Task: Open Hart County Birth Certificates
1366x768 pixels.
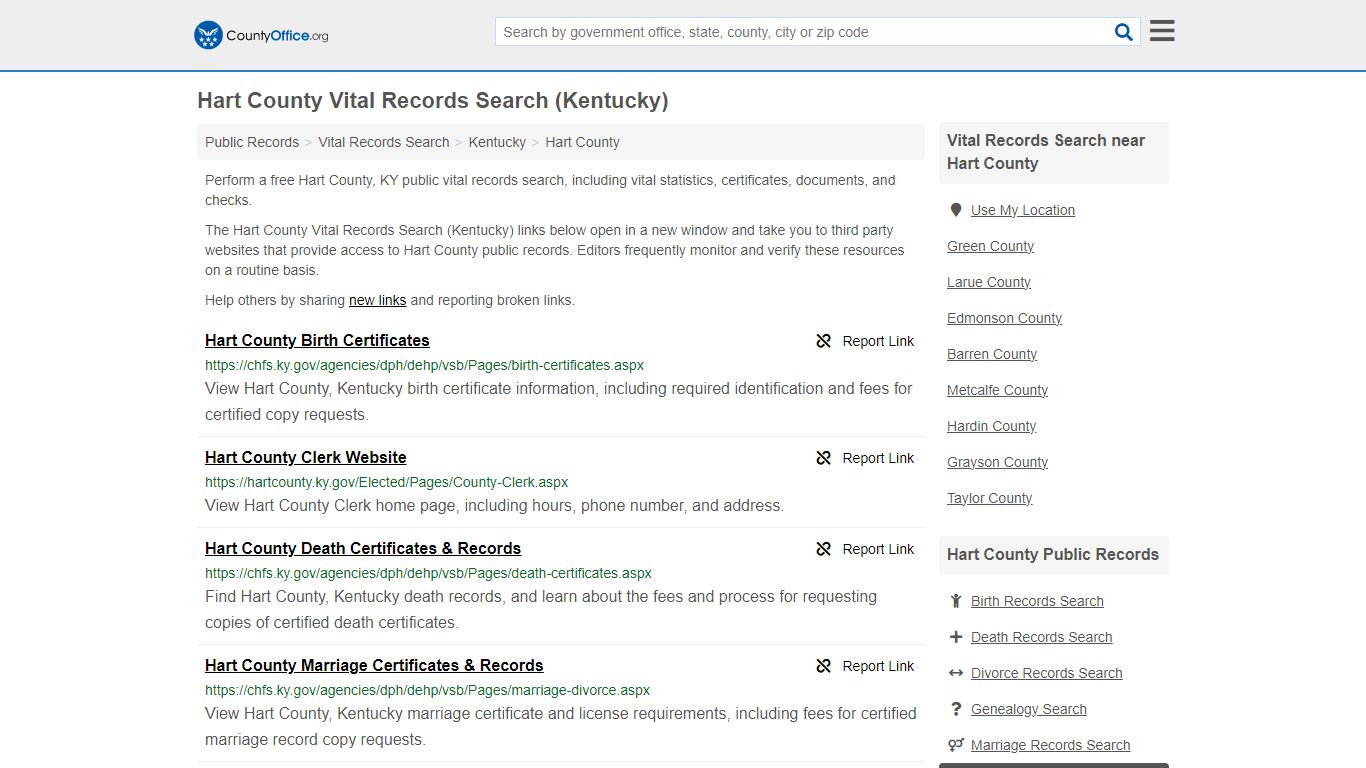Action: (x=317, y=340)
